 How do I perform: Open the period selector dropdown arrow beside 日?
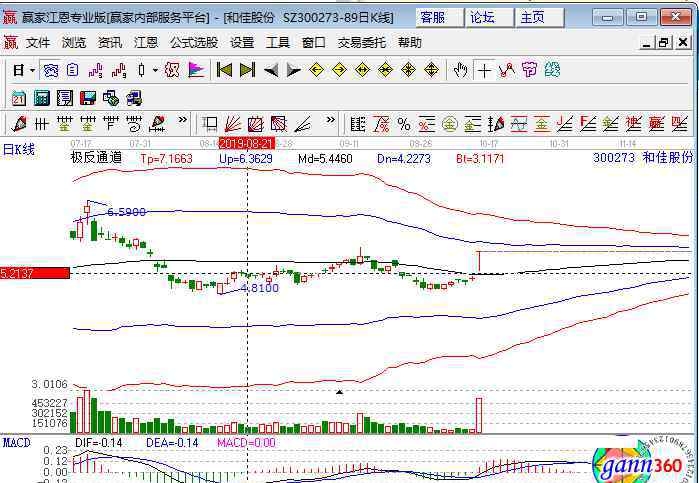tap(32, 70)
